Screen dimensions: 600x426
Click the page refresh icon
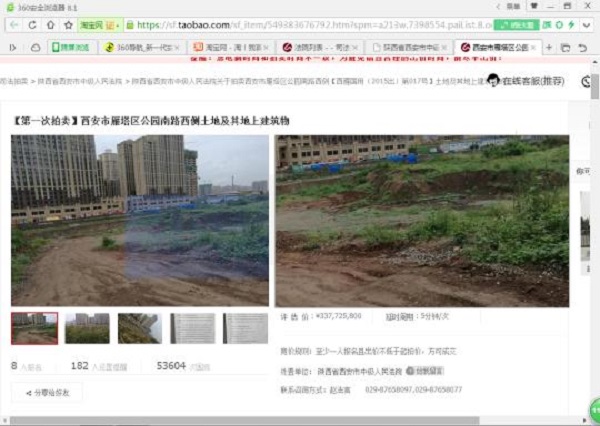point(31,24)
